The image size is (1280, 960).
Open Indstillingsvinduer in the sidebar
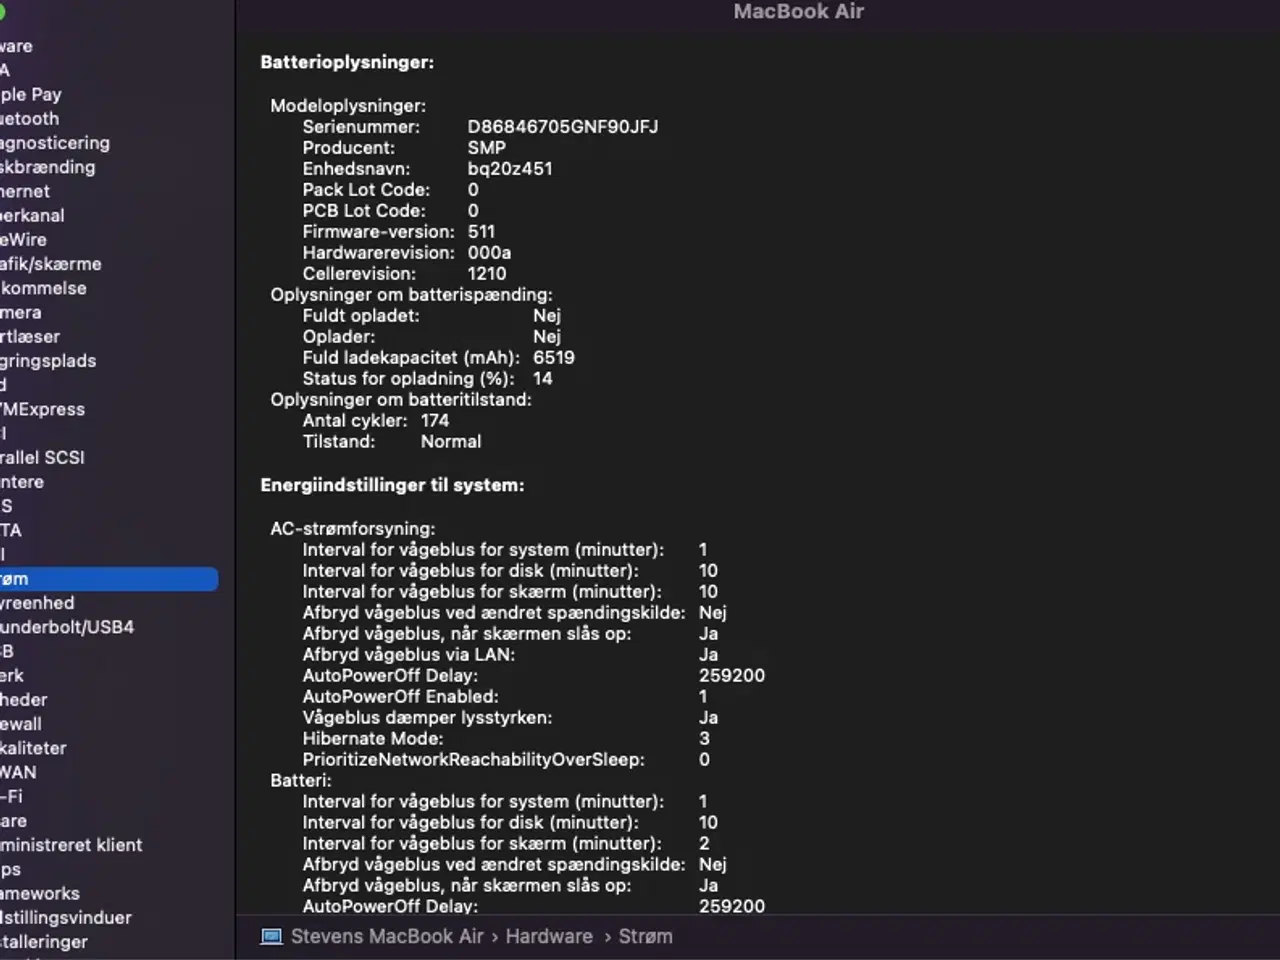(66, 918)
